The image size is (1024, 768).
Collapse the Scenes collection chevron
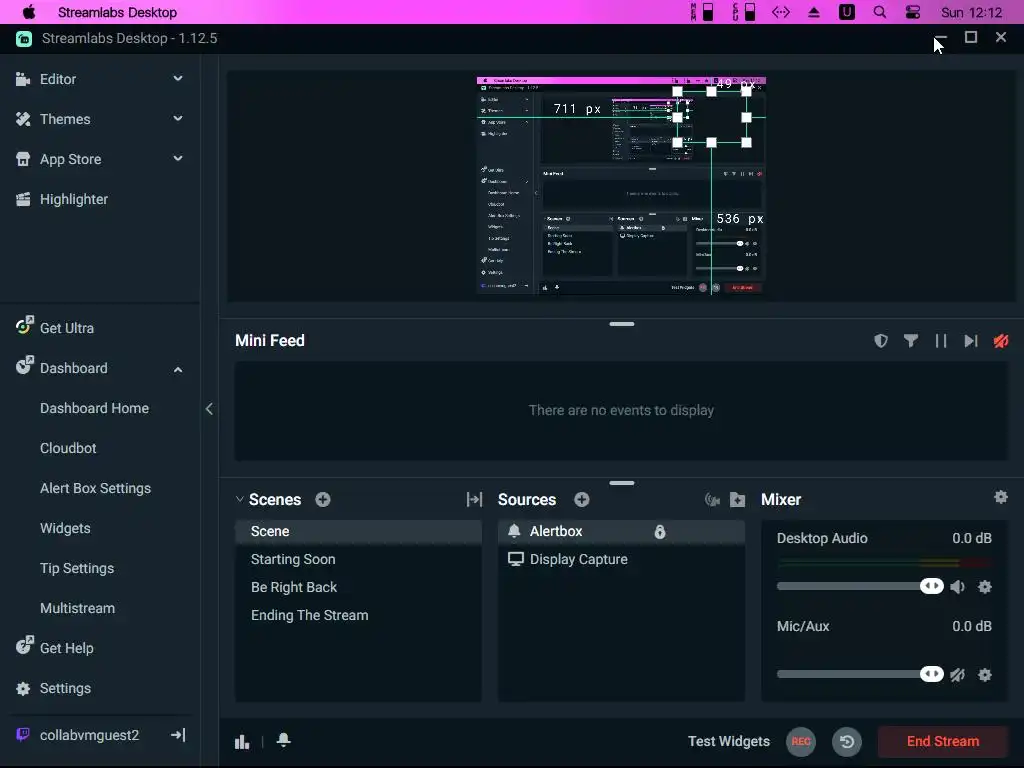[239, 500]
